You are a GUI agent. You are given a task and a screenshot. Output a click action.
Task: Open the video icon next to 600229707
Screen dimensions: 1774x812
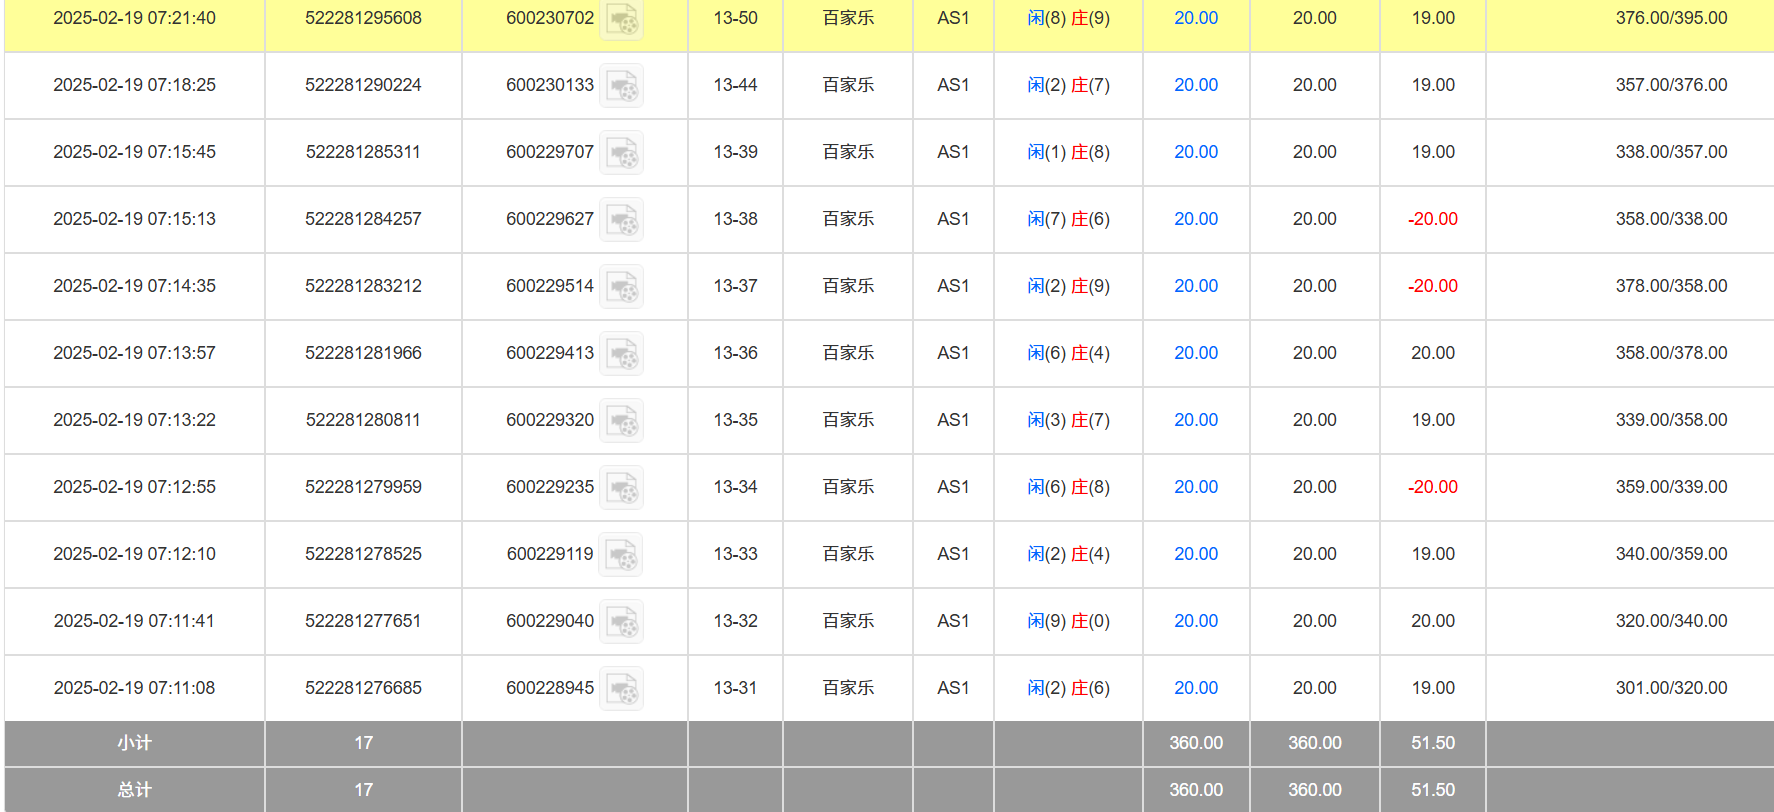[621, 153]
